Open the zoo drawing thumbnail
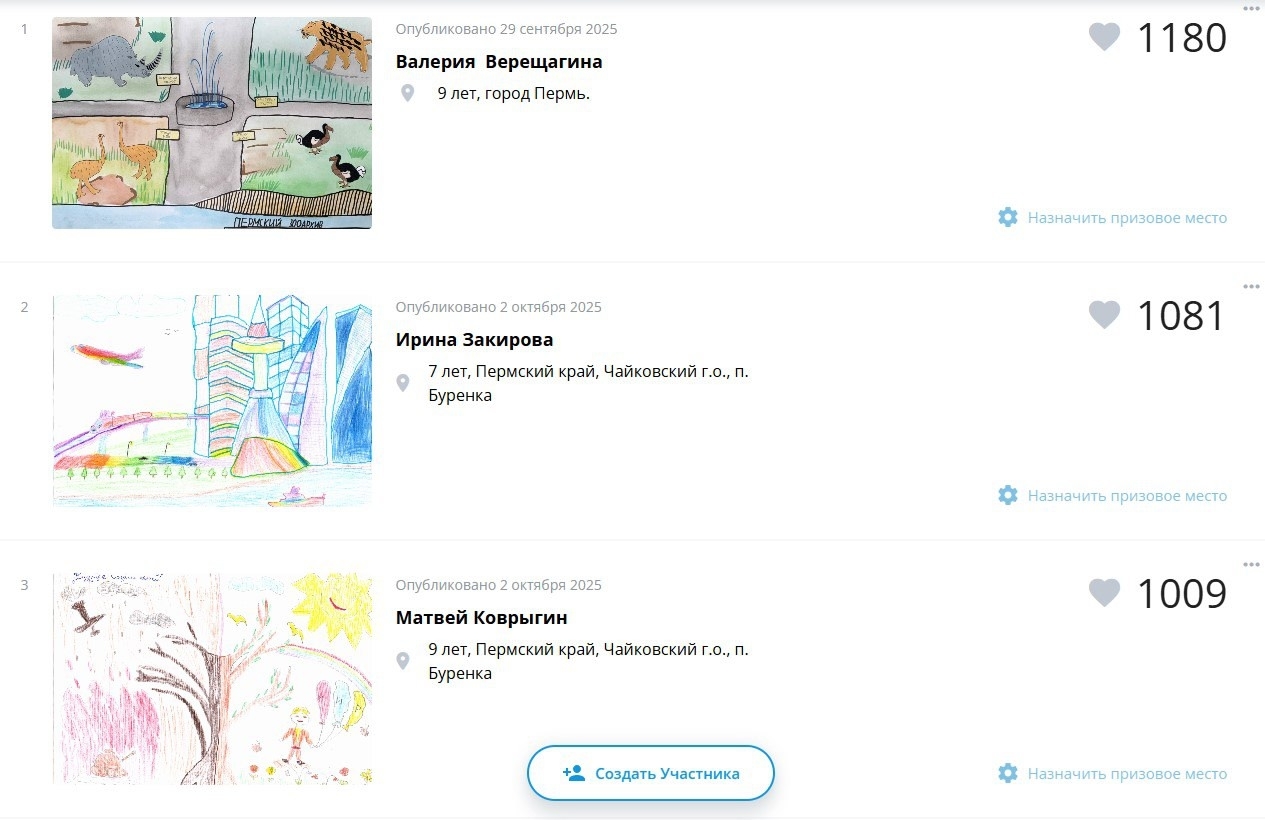This screenshot has height=820, width=1265. pyautogui.click(x=212, y=123)
